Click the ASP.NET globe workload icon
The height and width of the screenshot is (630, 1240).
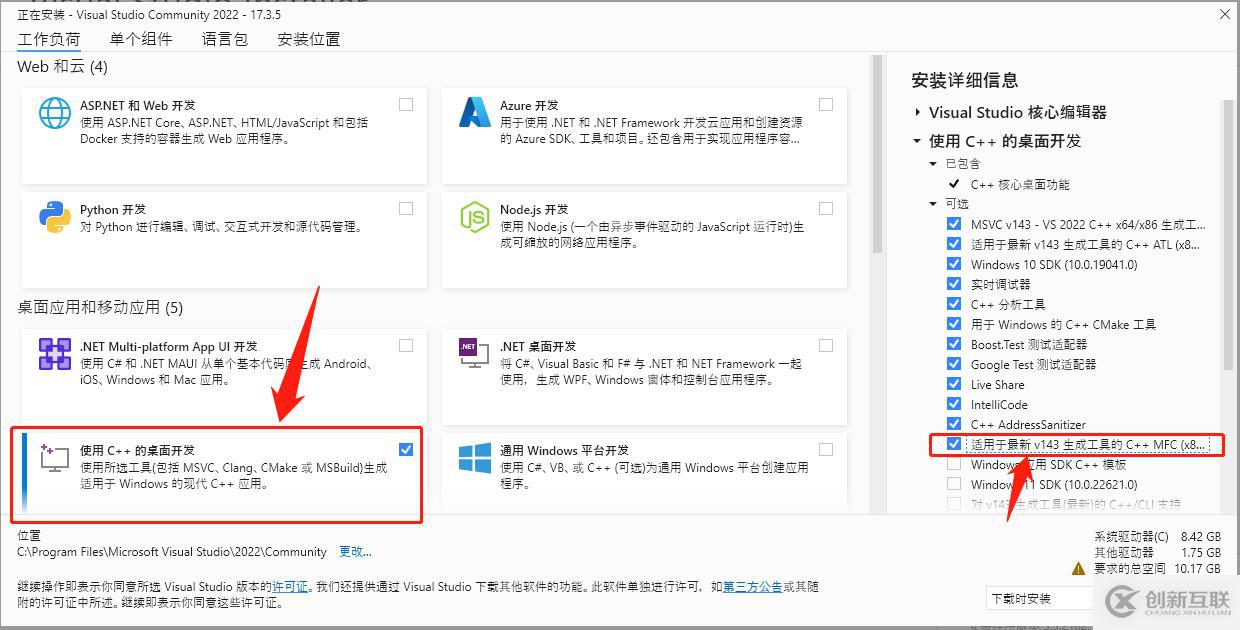pyautogui.click(x=55, y=112)
